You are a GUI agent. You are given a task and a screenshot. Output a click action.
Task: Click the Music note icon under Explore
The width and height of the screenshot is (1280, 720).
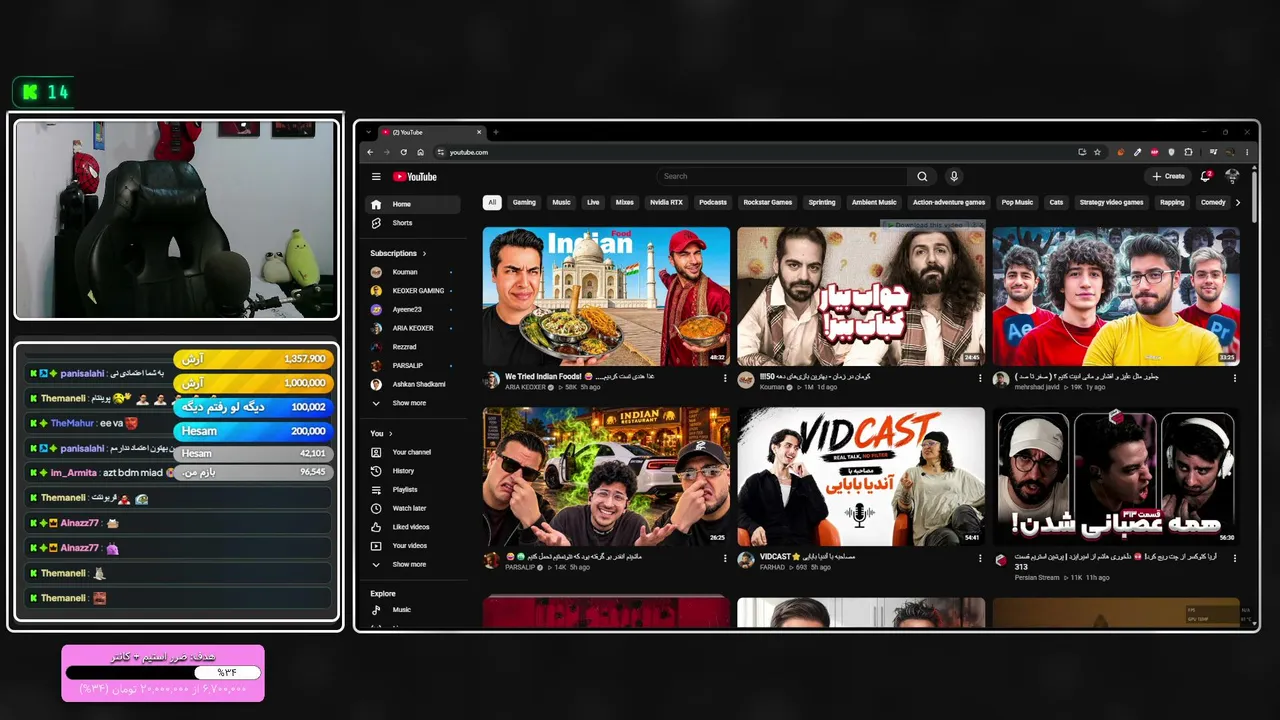click(376, 610)
